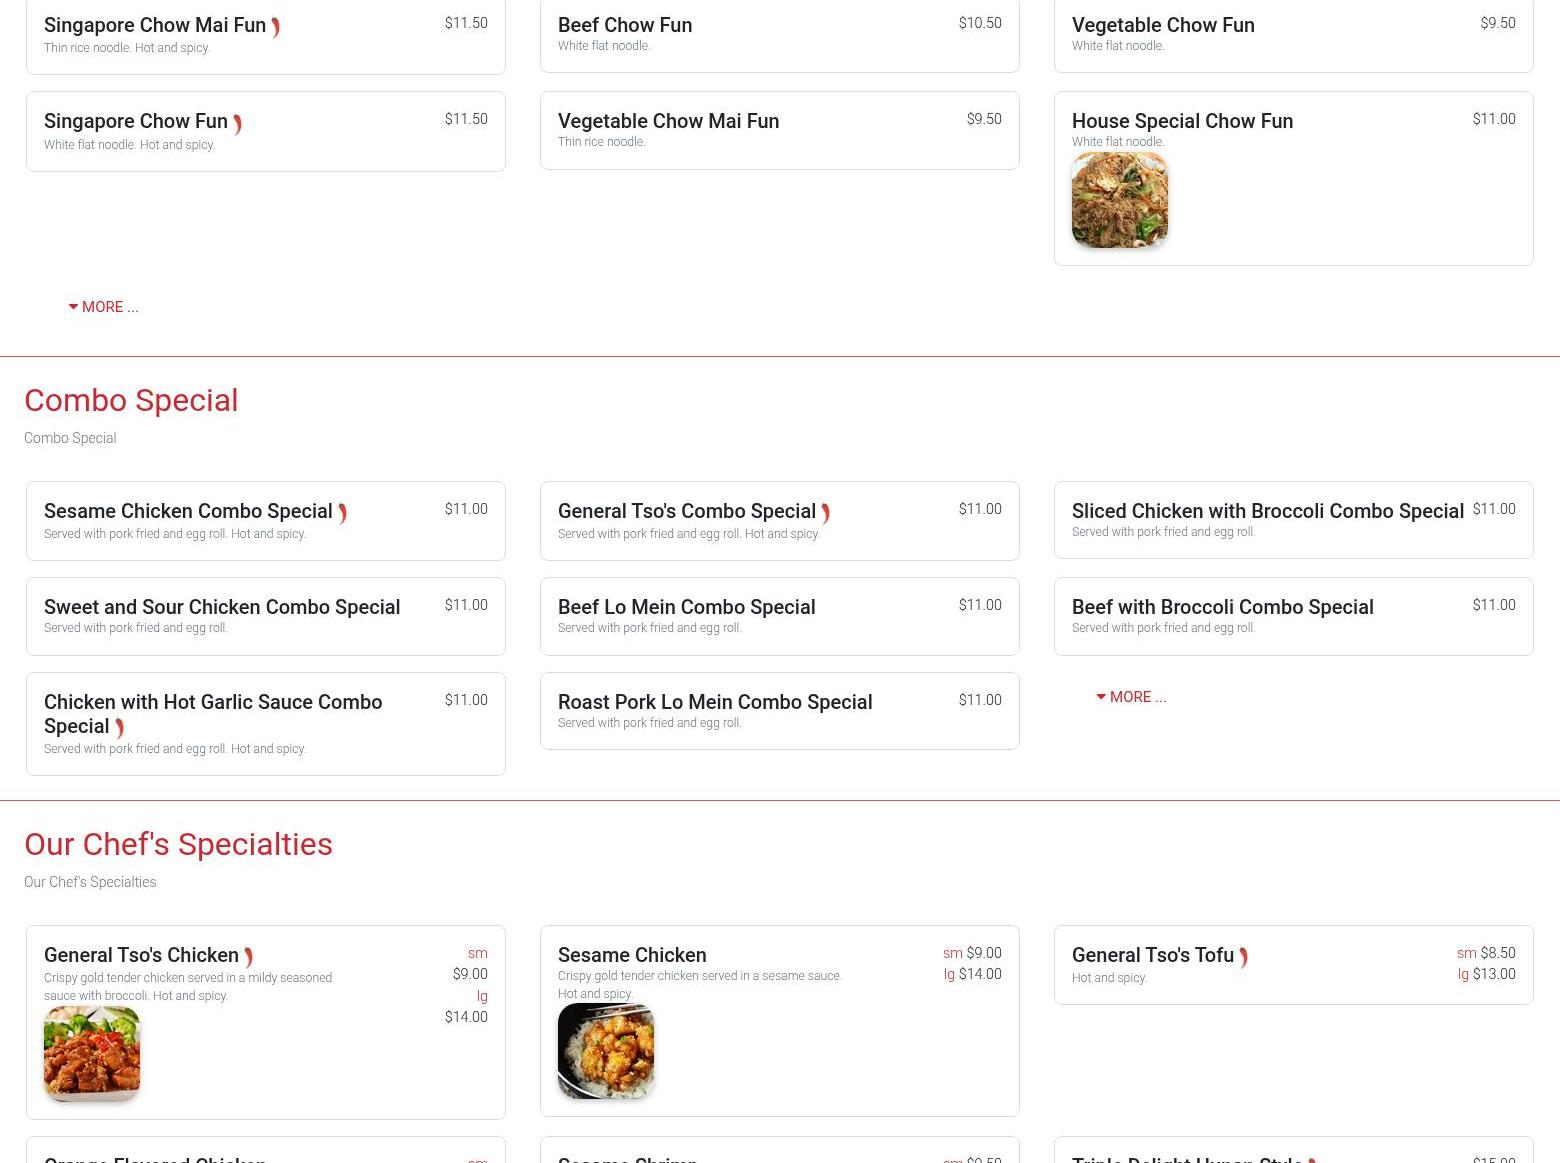The width and height of the screenshot is (1560, 1163).
Task: Click the lg $14.00 price for Sesame Chicken
Action: coord(972,974)
